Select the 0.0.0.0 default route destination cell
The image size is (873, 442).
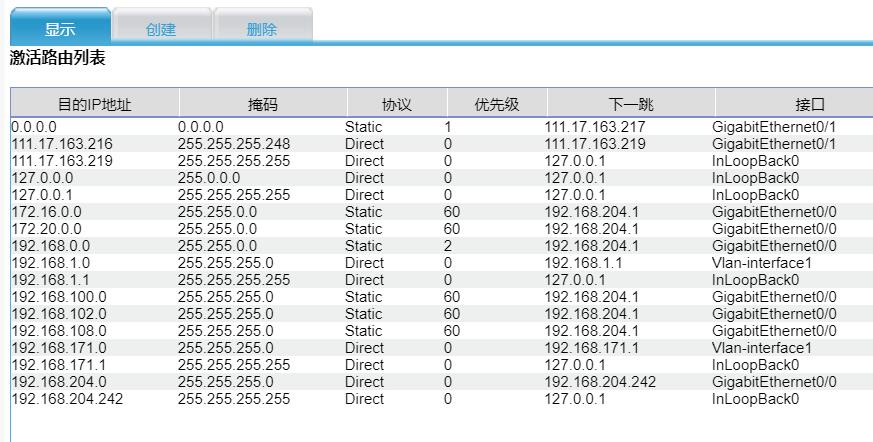36,127
